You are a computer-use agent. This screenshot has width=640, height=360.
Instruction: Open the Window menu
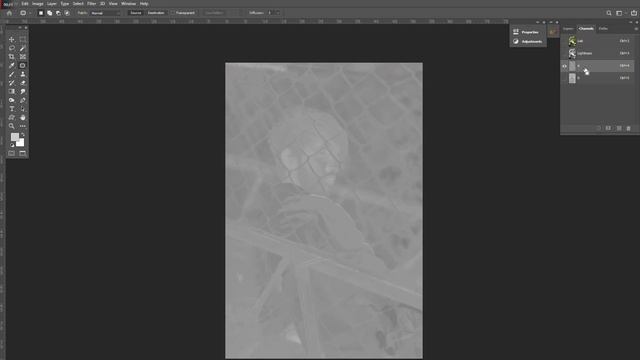coord(128,4)
